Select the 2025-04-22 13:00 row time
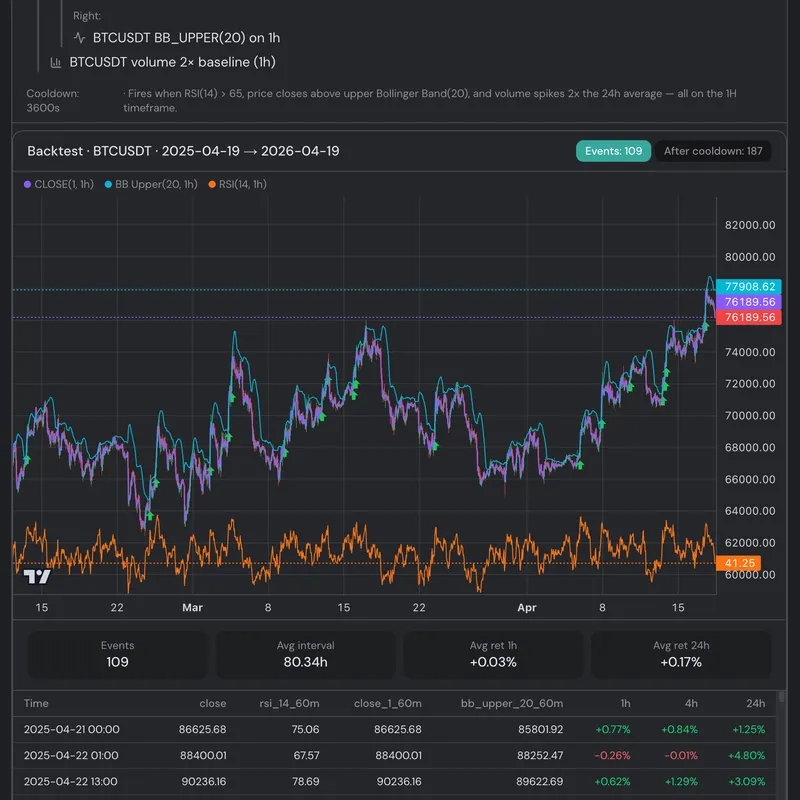Screen dimensions: 800x800 pos(70,782)
